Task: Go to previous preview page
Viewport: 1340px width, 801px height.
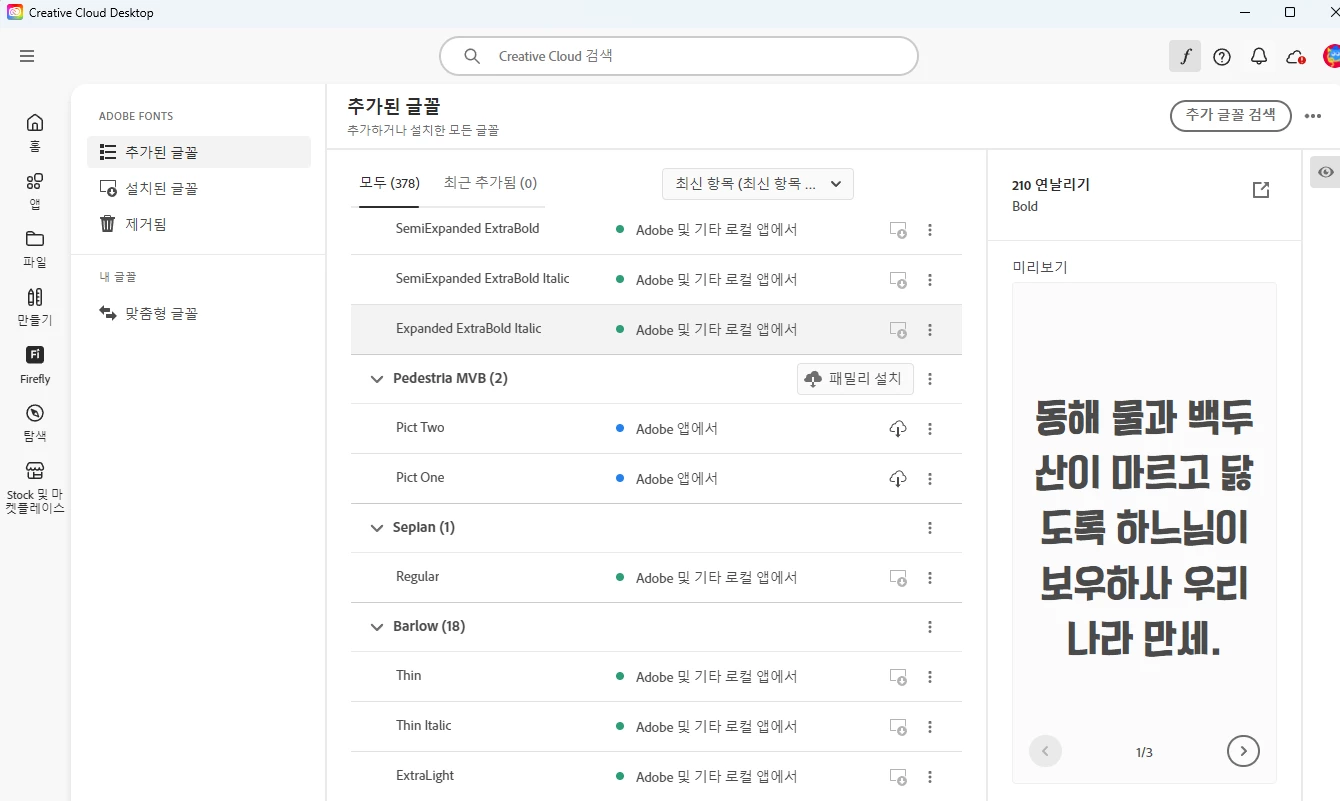Action: pos(1045,750)
